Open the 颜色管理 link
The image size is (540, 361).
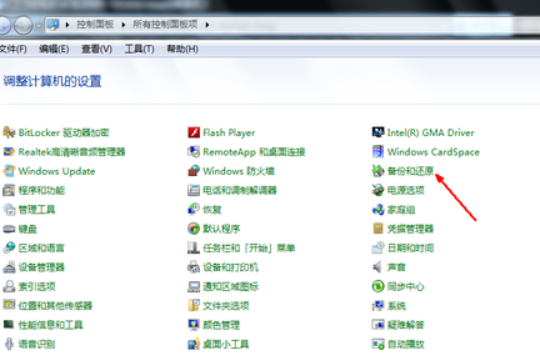[x=221, y=325]
